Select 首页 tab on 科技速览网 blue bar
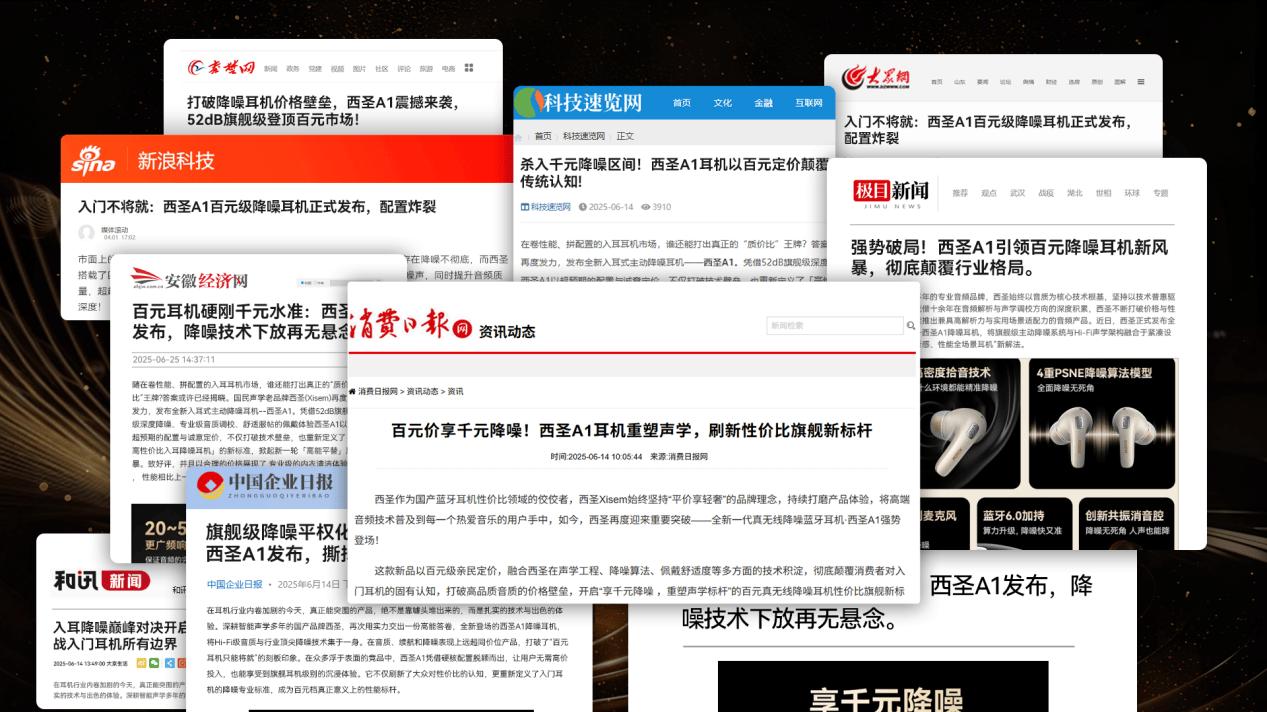 click(682, 103)
